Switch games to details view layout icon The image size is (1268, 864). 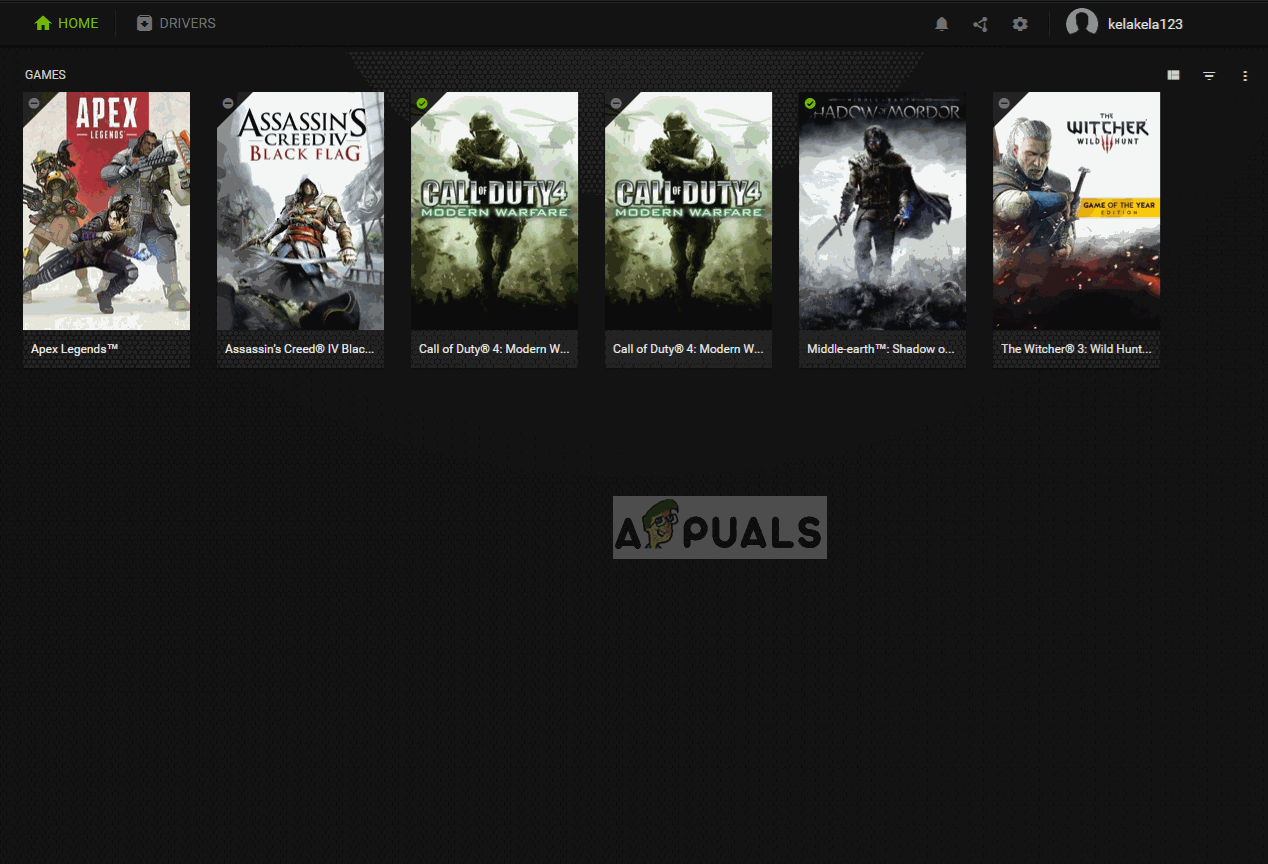[1173, 75]
